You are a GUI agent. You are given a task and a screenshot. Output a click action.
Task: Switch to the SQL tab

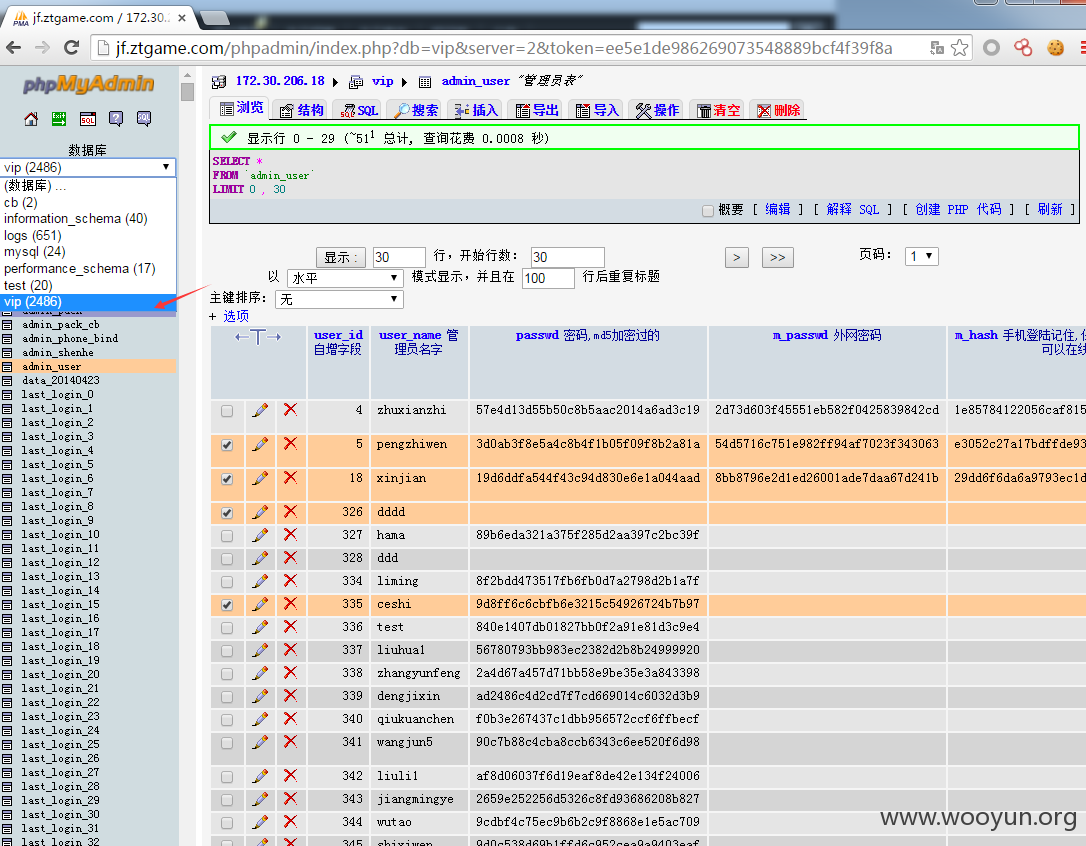tap(360, 110)
